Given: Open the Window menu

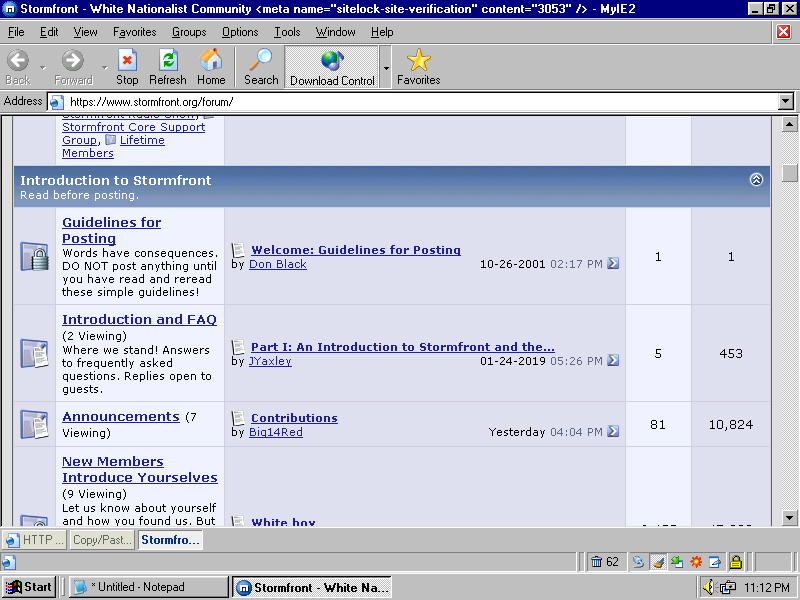Looking at the screenshot, I should (335, 32).
